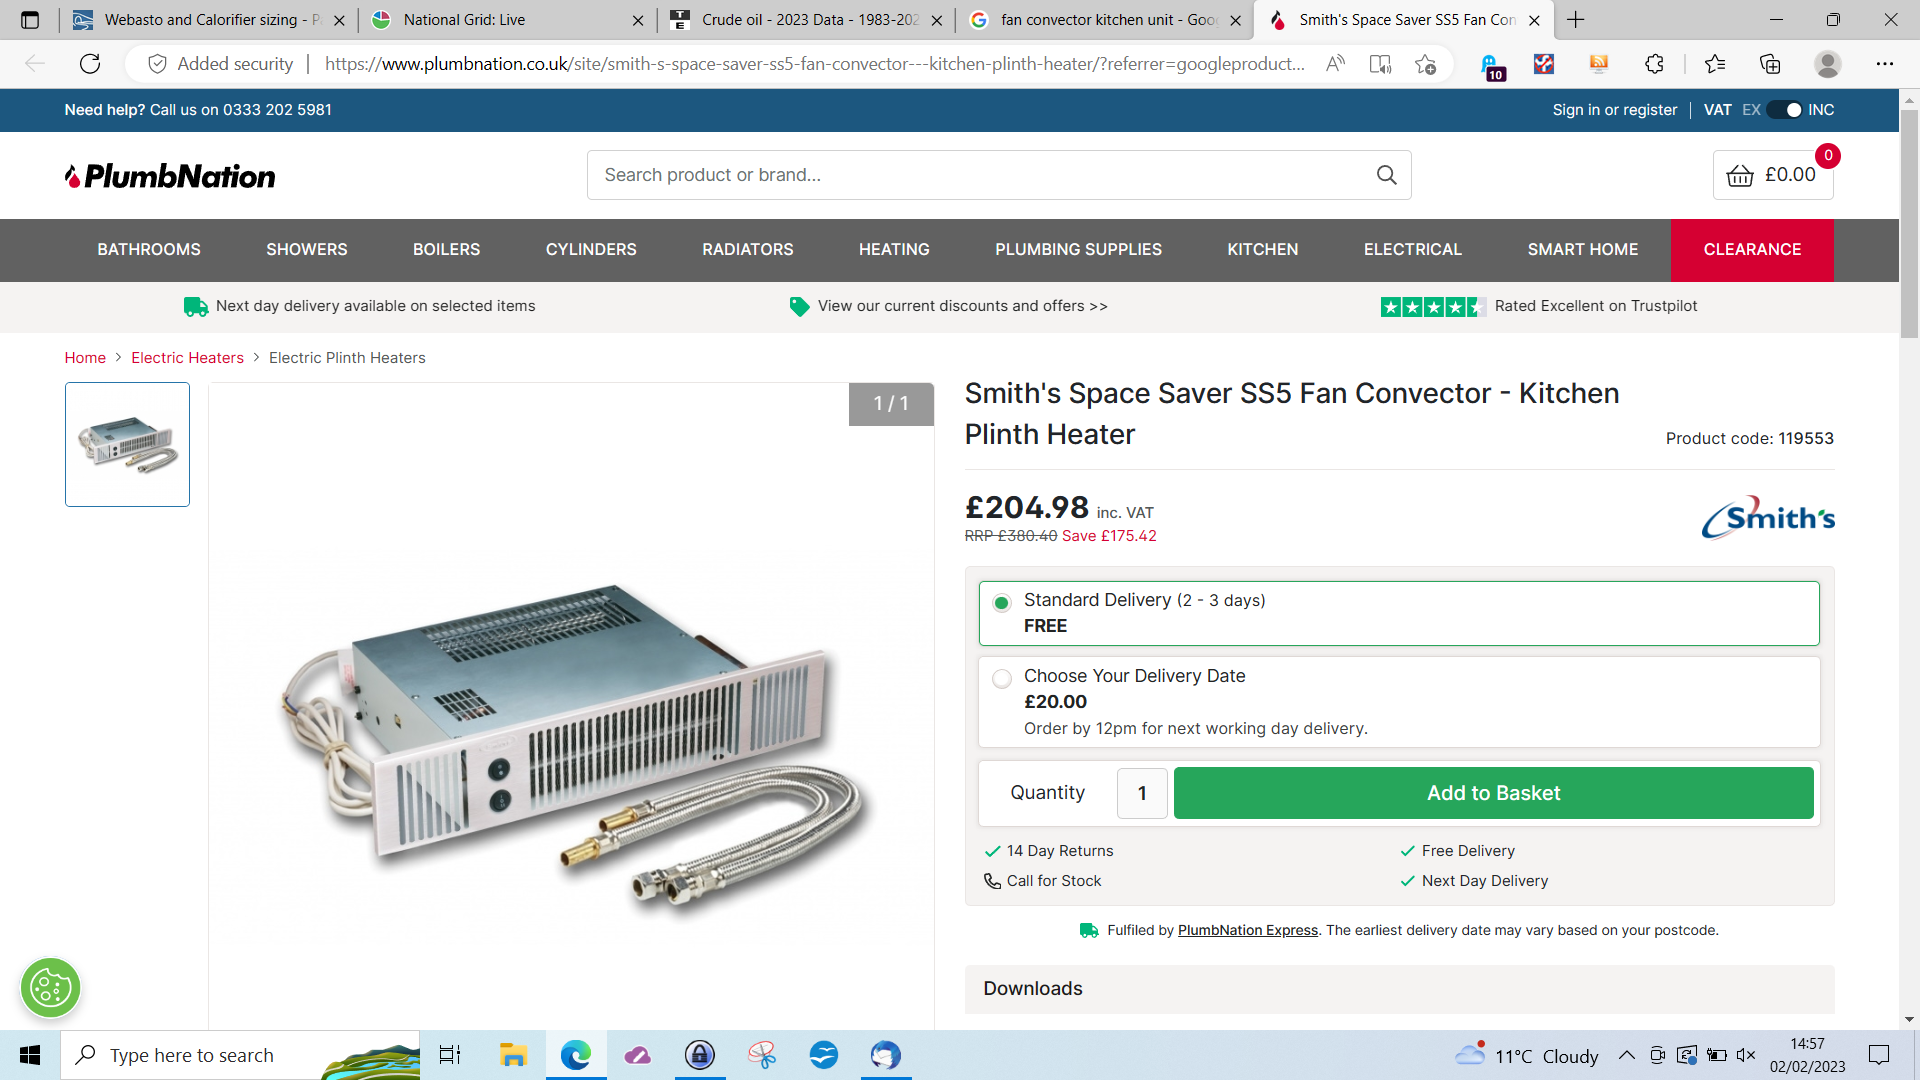This screenshot has height=1080, width=1920.
Task: Open Rated Excellent on Trustpilot link
Action: tap(1595, 306)
